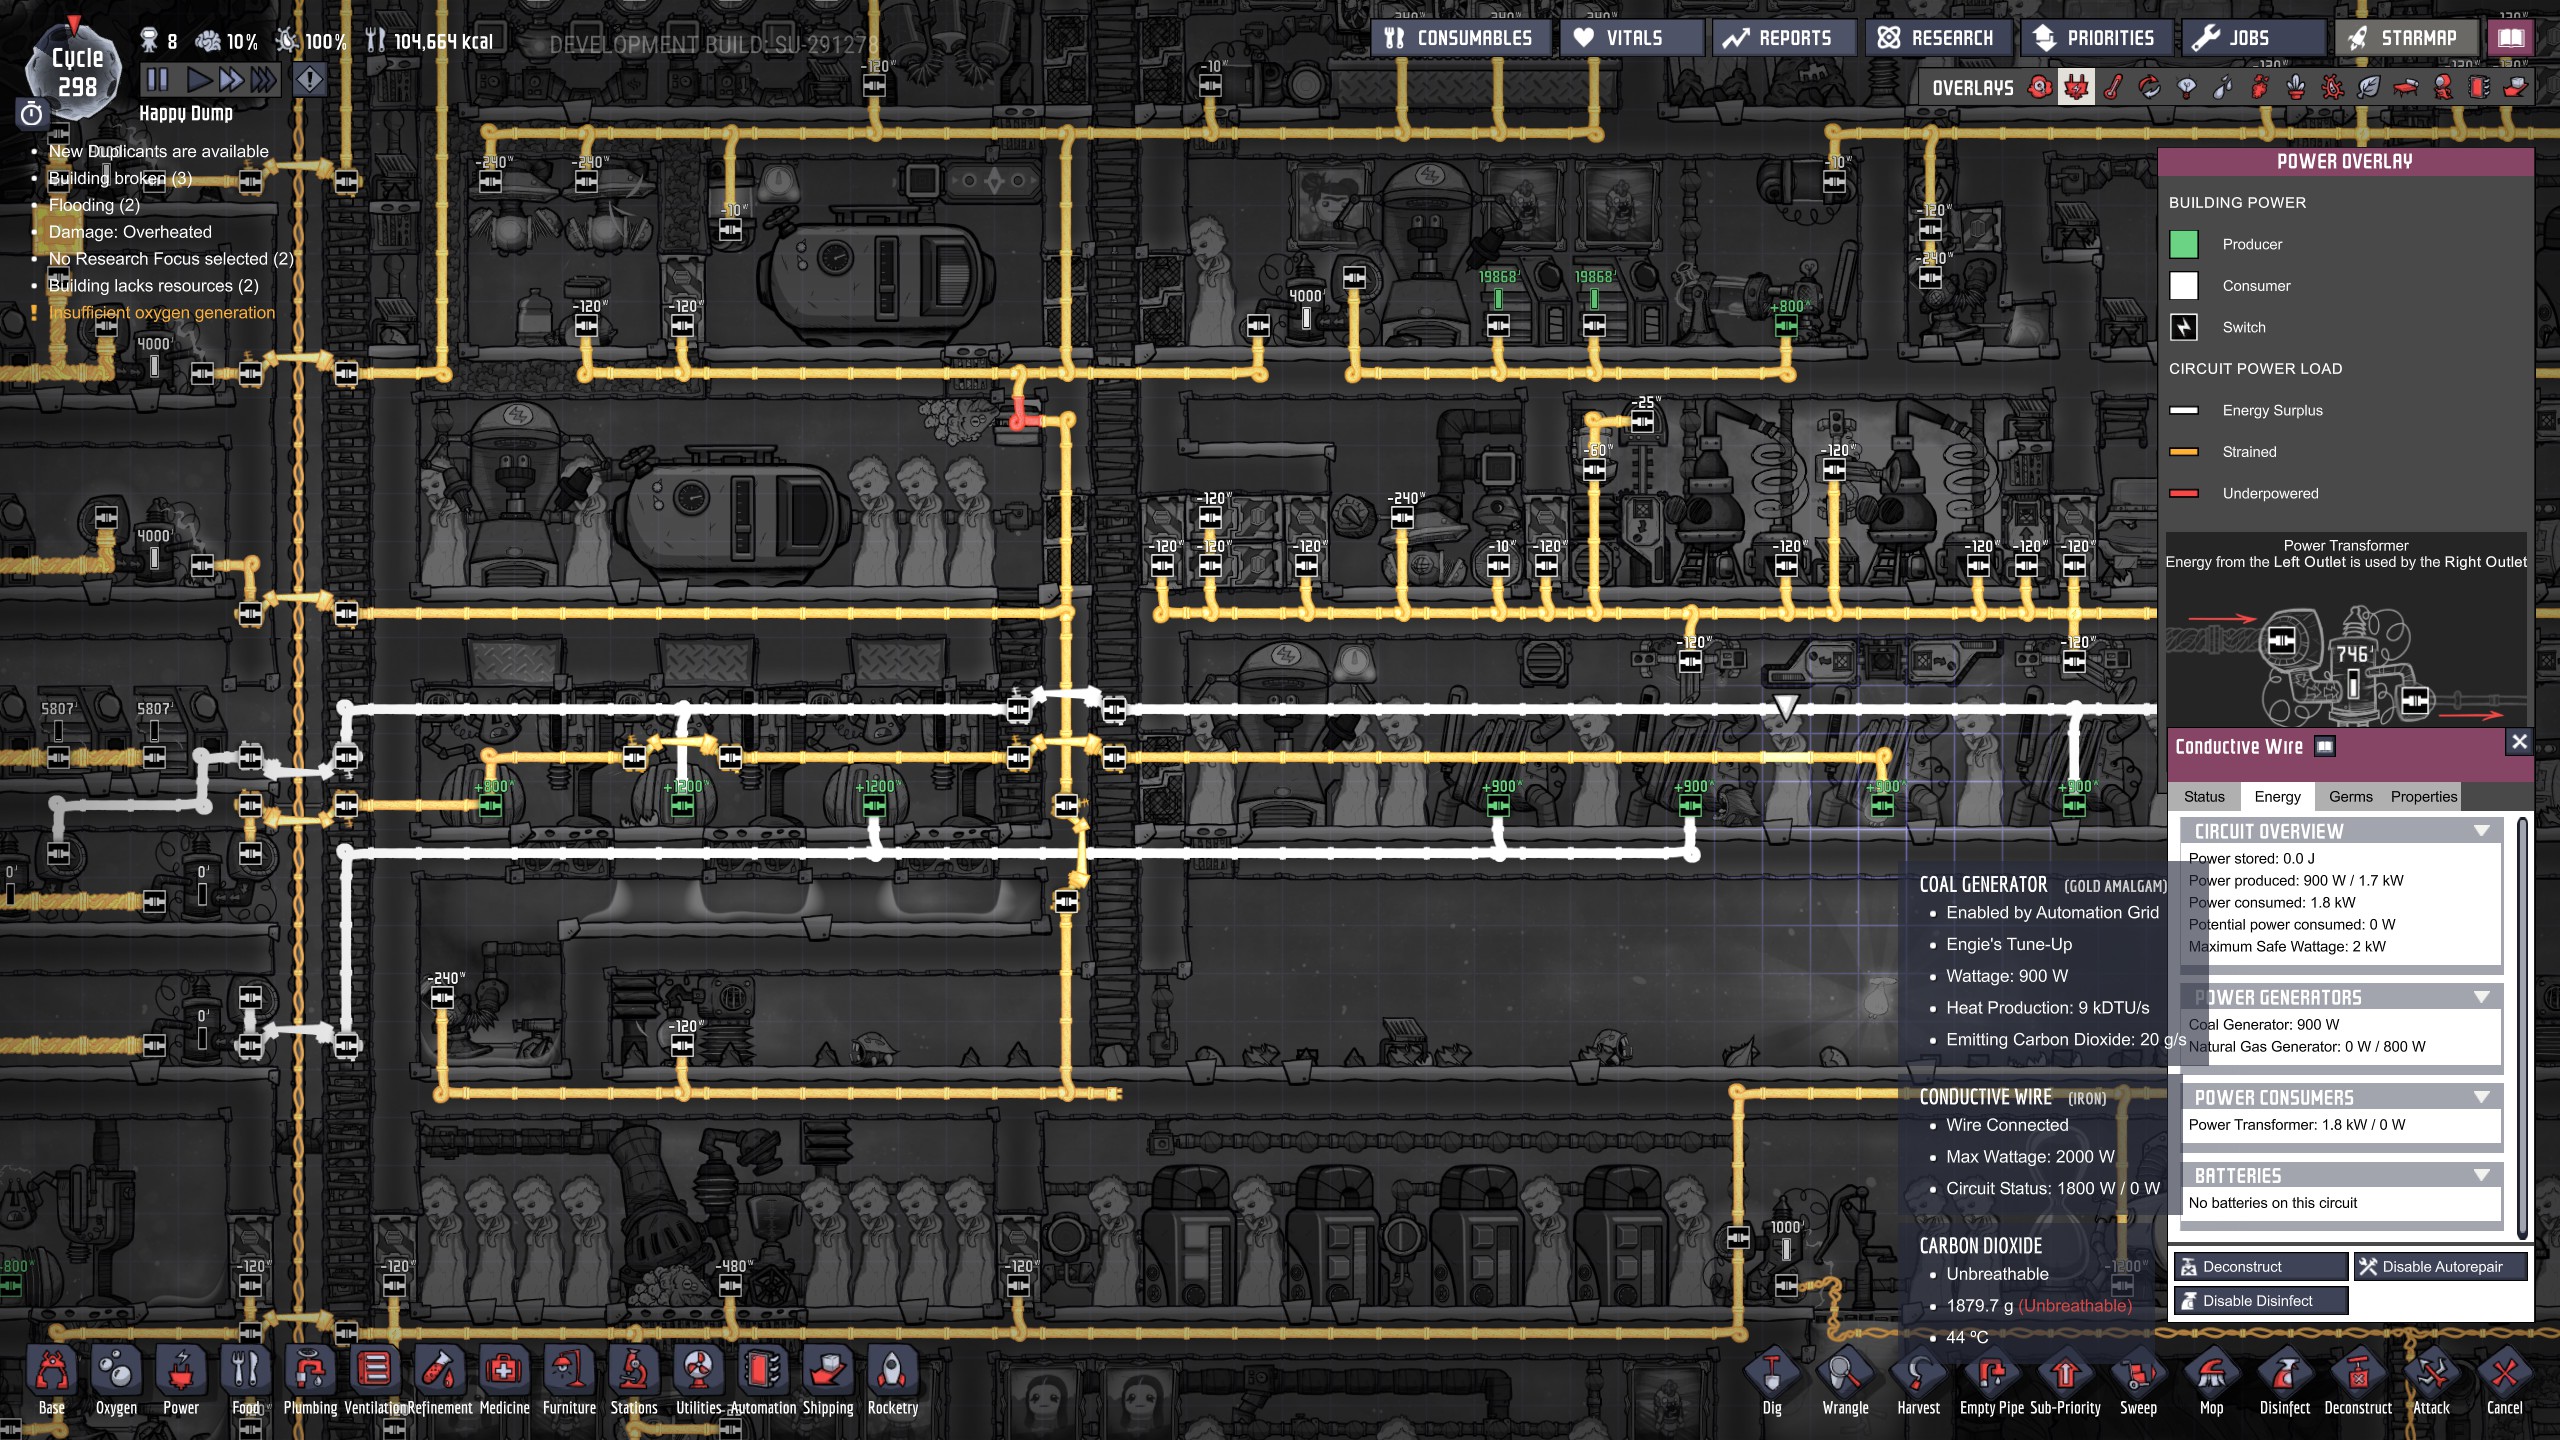
Task: Switch to the Germs tab
Action: click(x=2350, y=796)
